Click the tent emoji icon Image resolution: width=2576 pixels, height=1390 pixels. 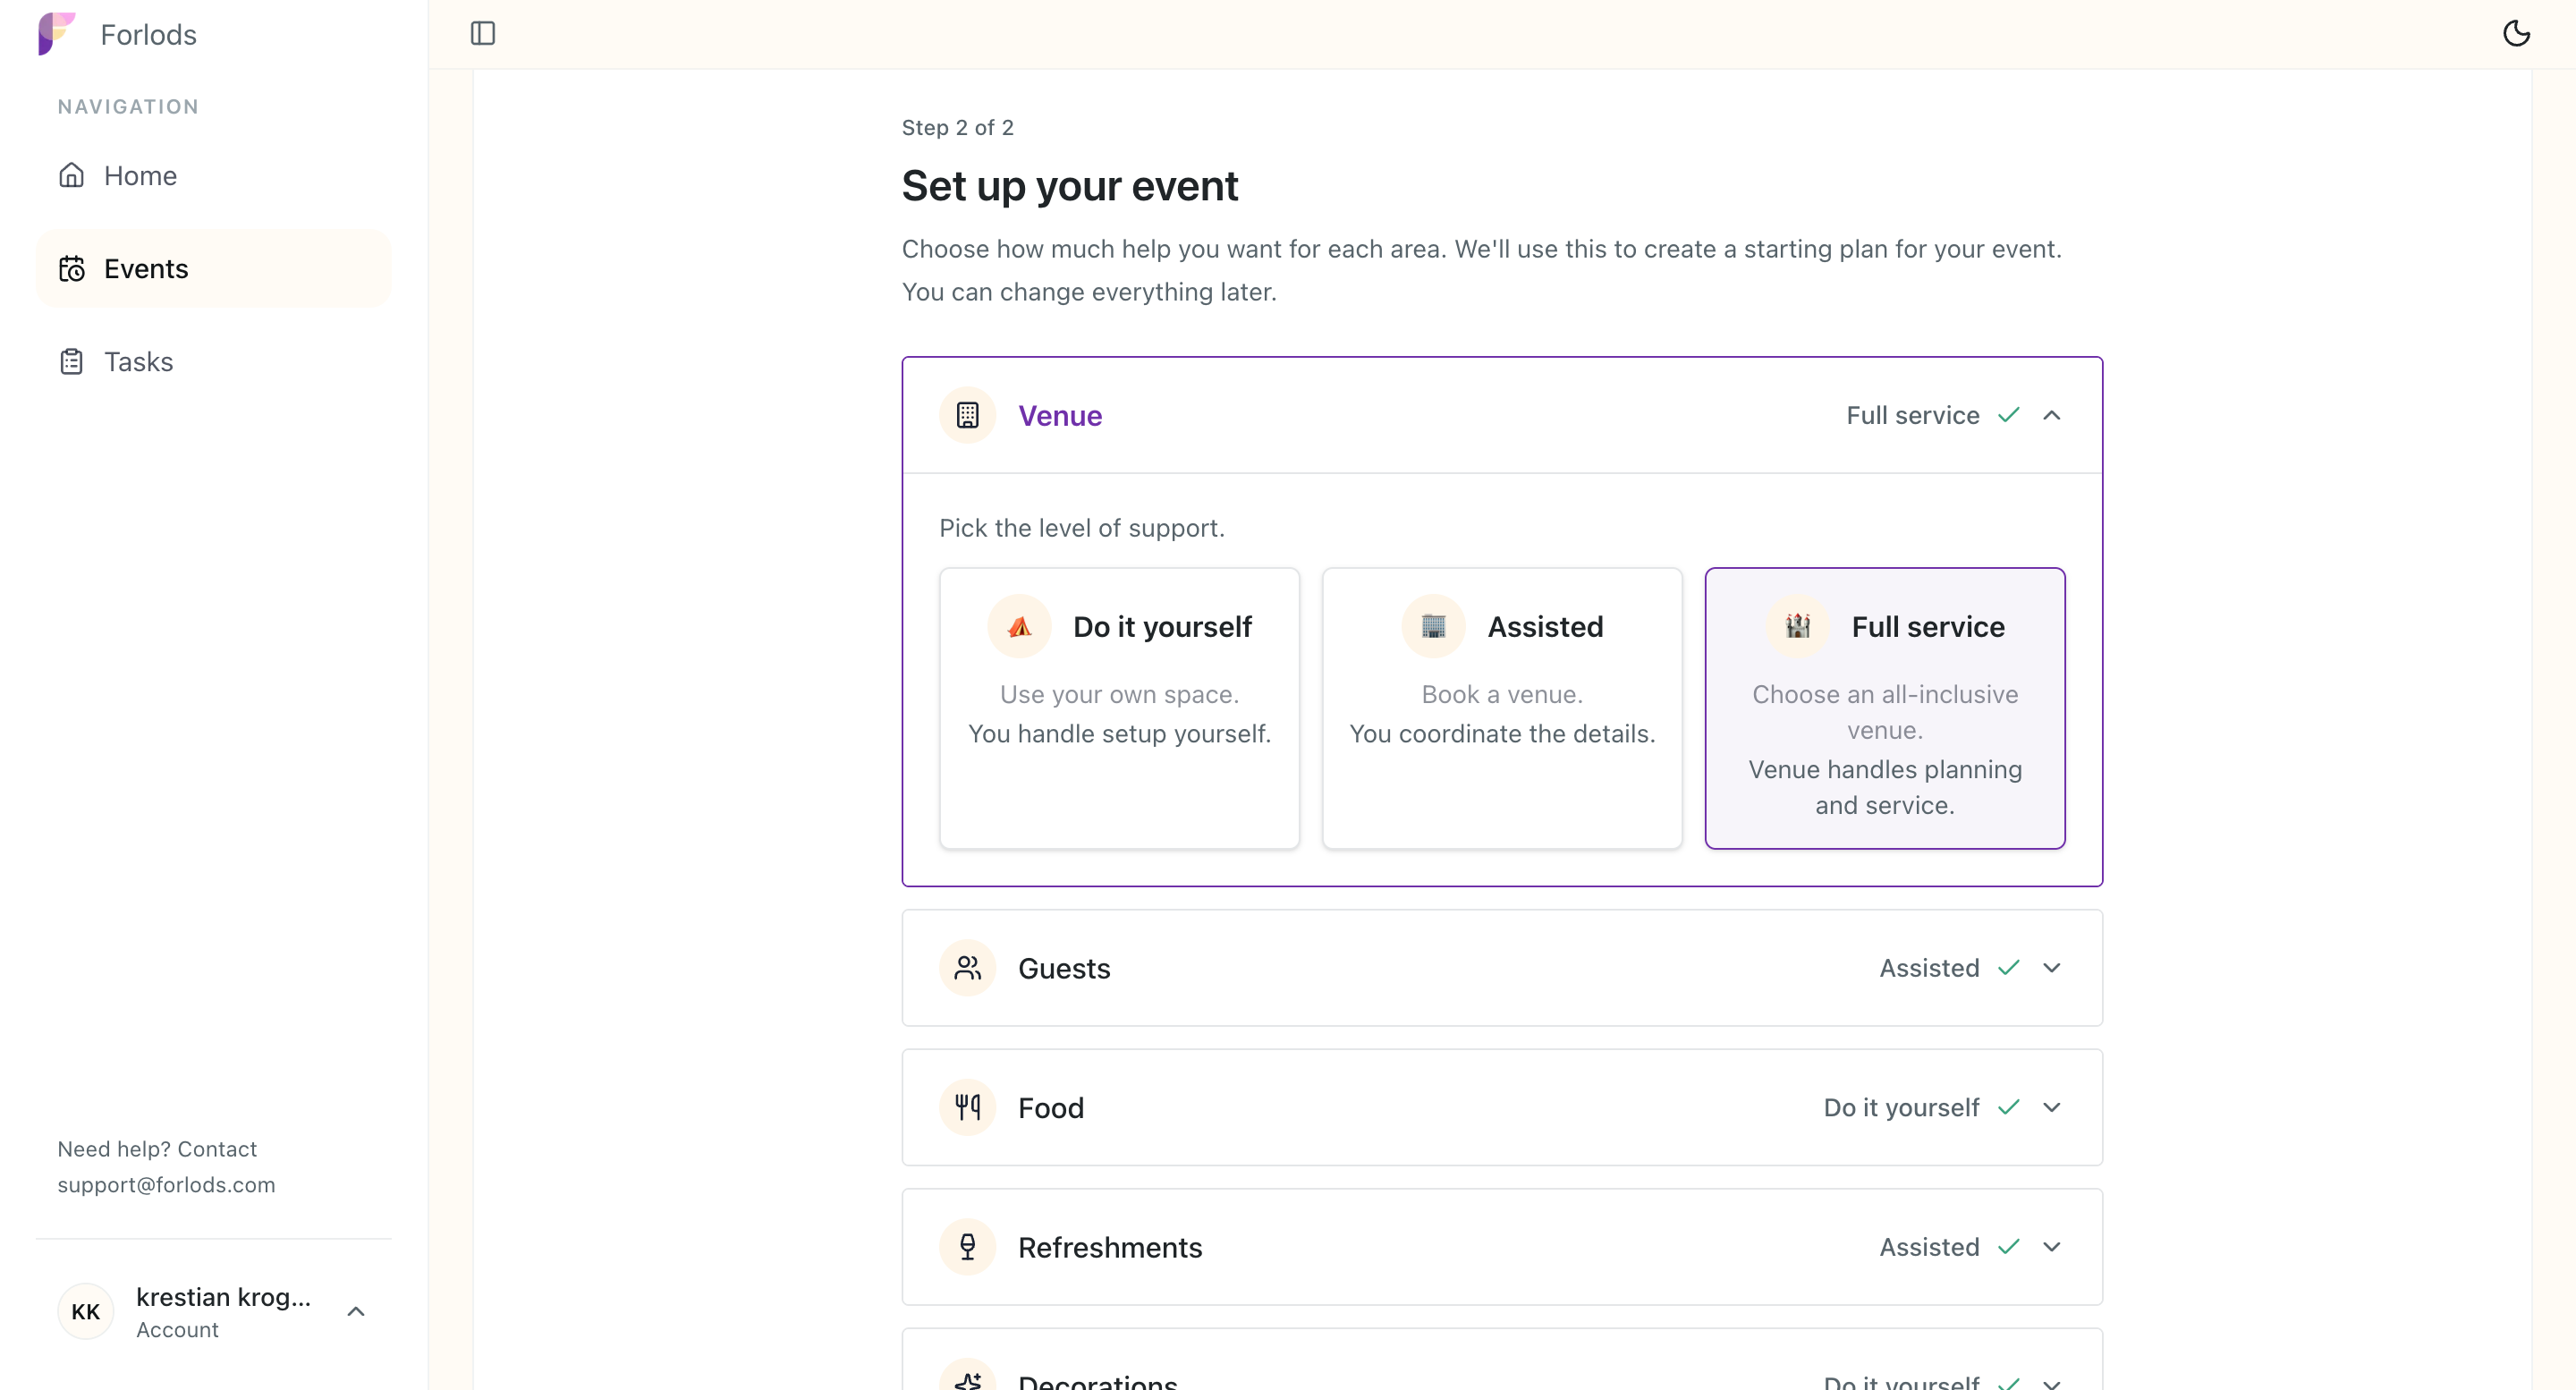click(x=1018, y=627)
